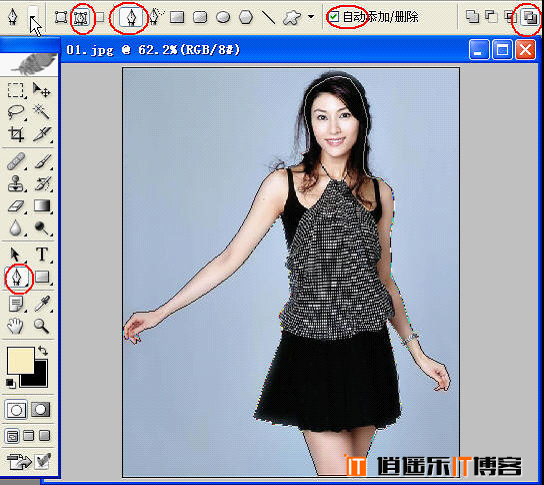Viewport: 544px width, 485px height.
Task: Uncheck the 自动添加/删除 checkbox
Action: coord(333,16)
